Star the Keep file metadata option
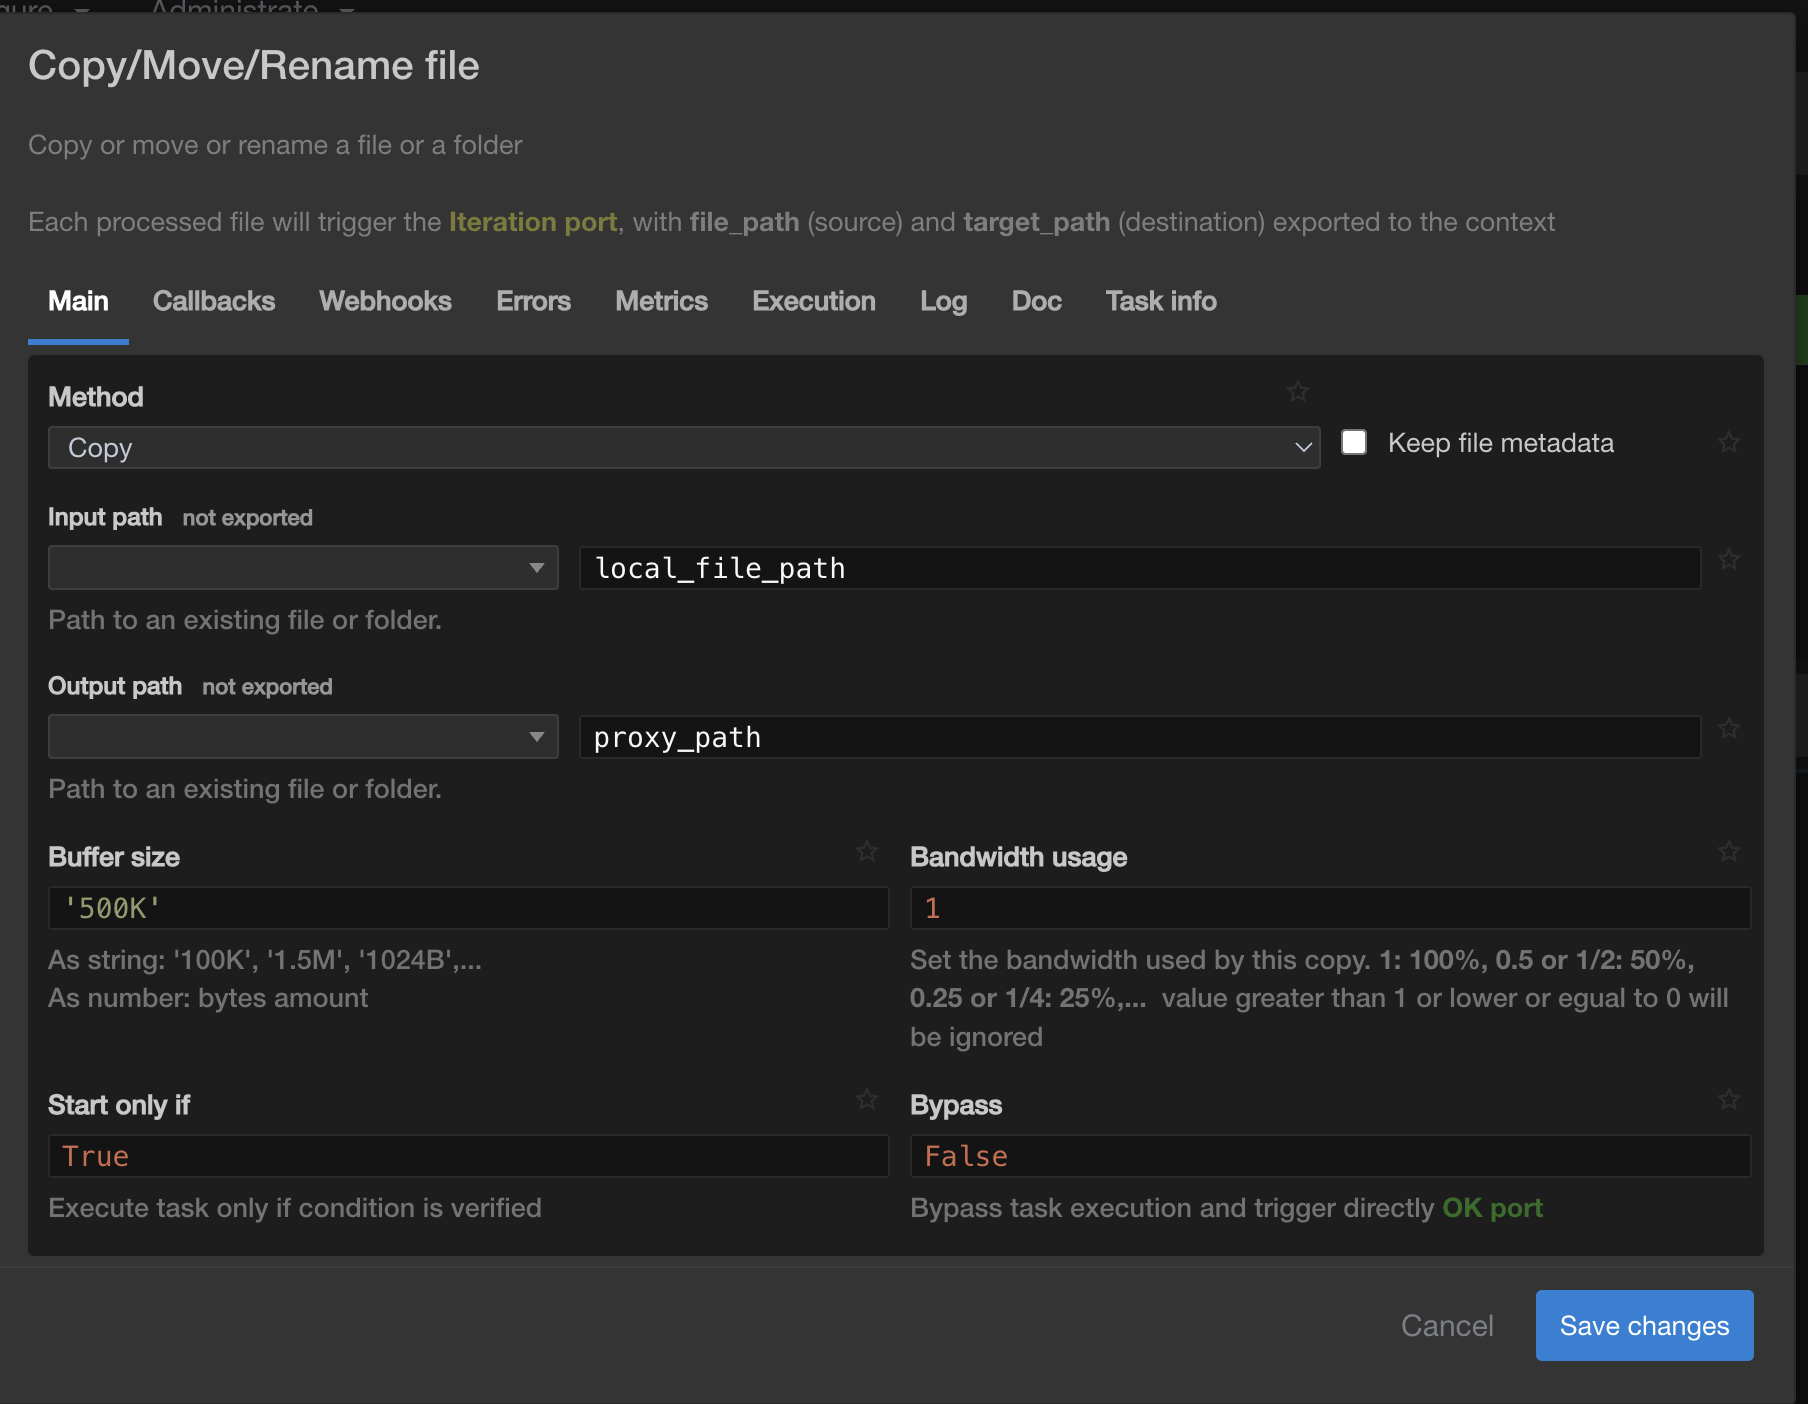The image size is (1808, 1404). tap(1729, 442)
